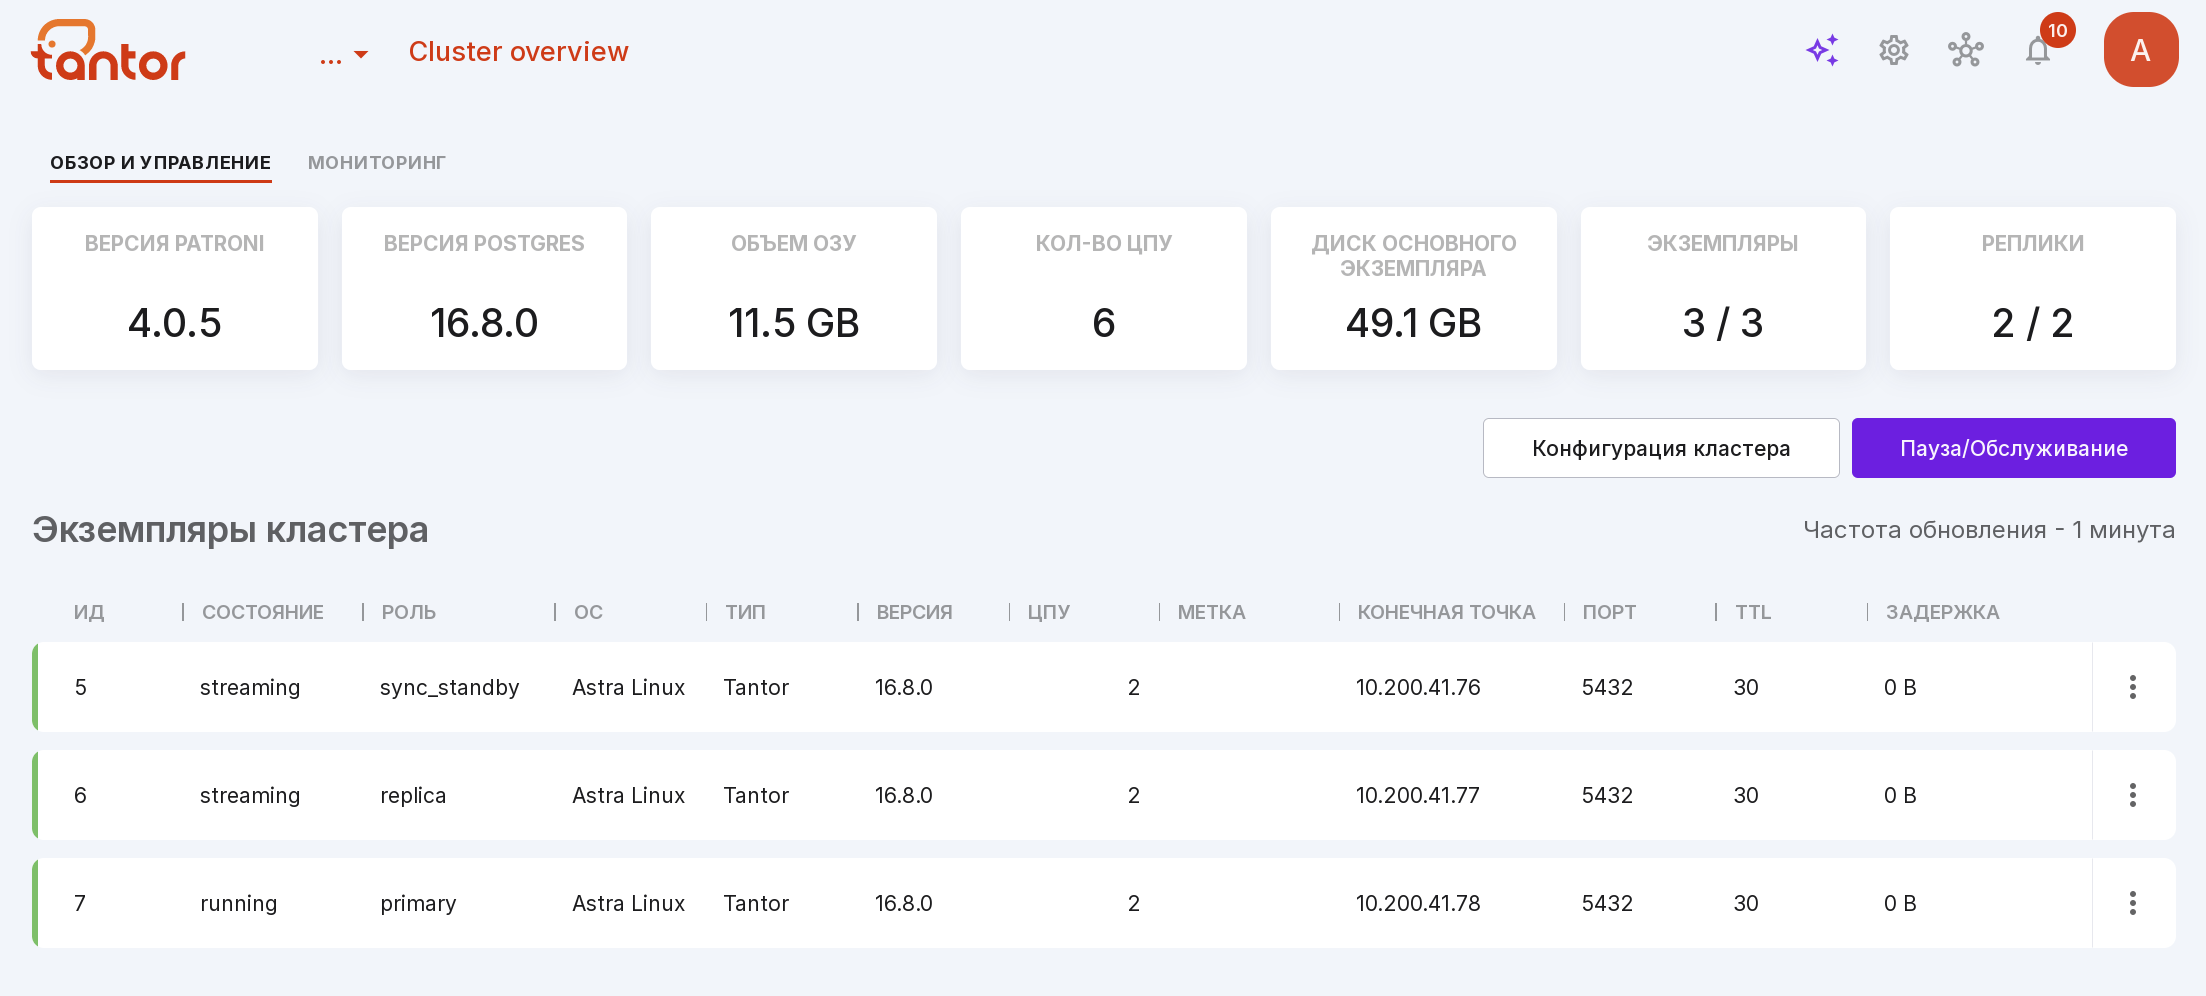Click Конфигурация кластера button
This screenshot has width=2206, height=996.
pos(1661,448)
